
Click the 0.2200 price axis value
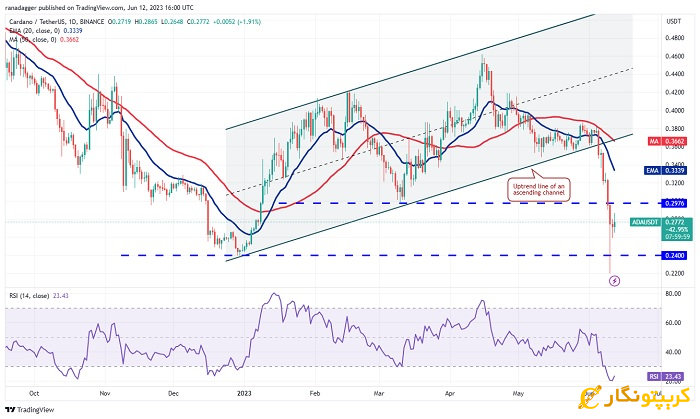(x=674, y=274)
